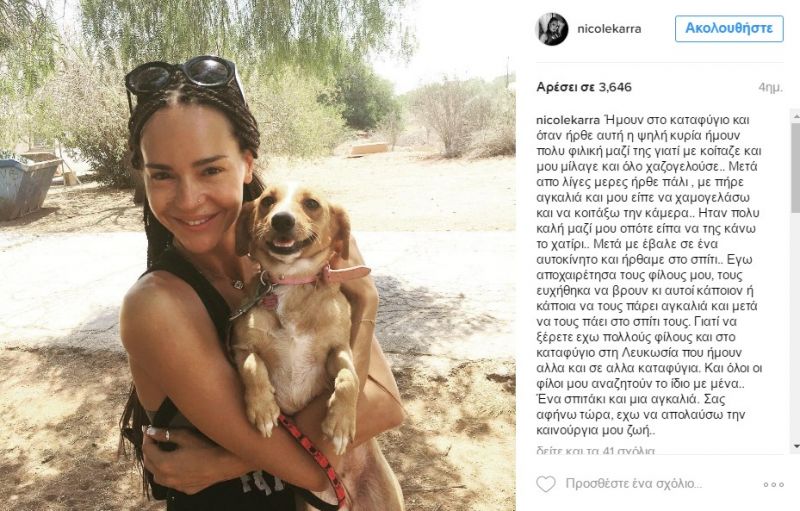The width and height of the screenshot is (800, 511).
Task: Click the scrollbar down arrow in caption
Action: [x=795, y=447]
